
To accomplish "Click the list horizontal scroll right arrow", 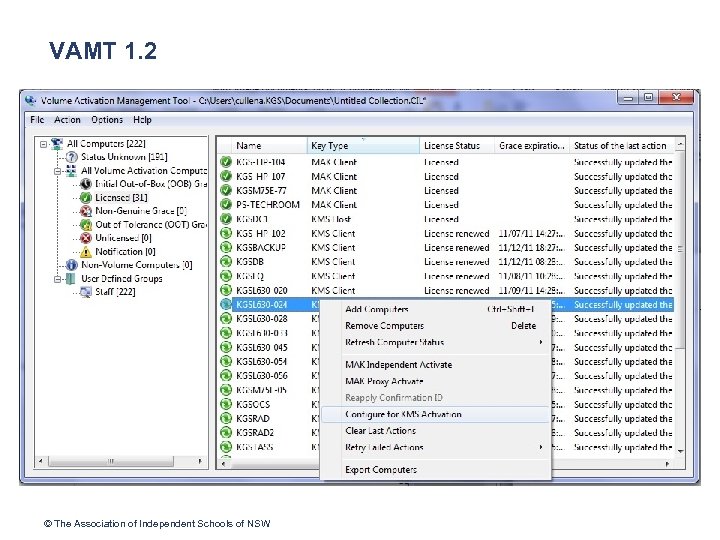I will coord(668,464).
